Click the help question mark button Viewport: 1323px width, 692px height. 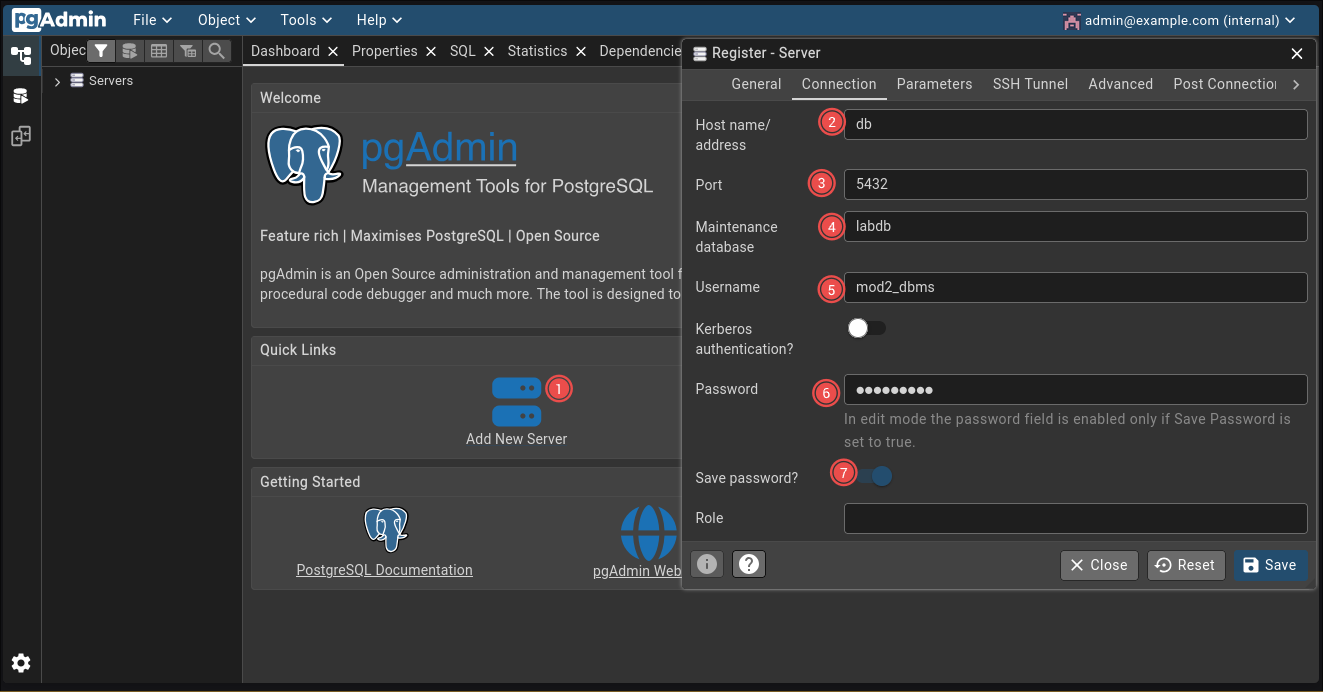click(x=749, y=565)
